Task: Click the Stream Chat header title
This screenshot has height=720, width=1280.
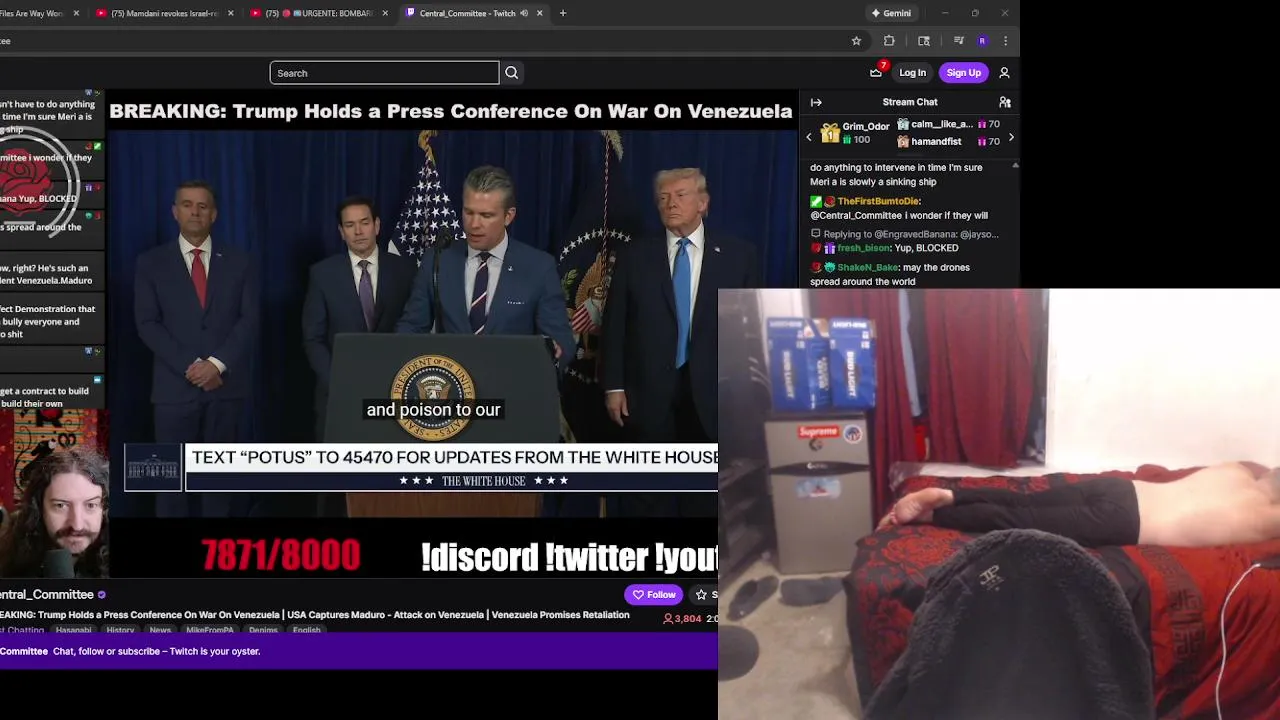Action: coord(910,102)
